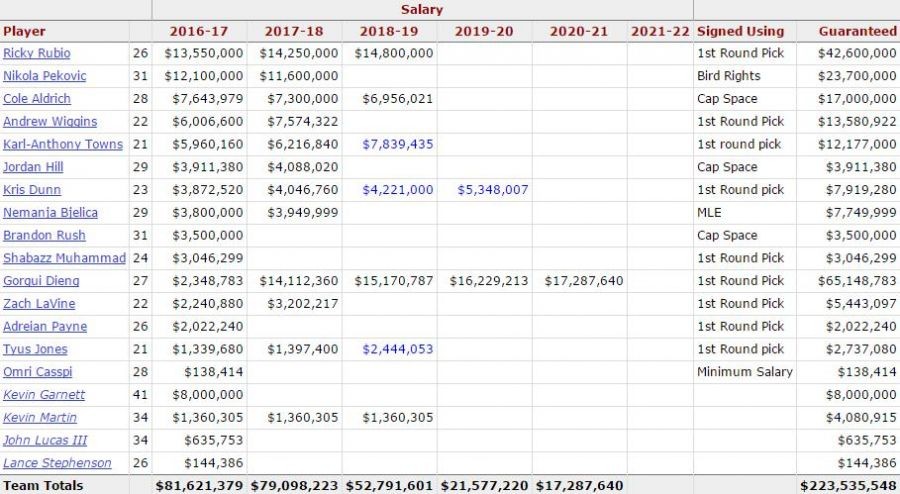
Task: Select Gorgui Dieng's $65,148,783 guaranteed cell
Action: click(858, 281)
